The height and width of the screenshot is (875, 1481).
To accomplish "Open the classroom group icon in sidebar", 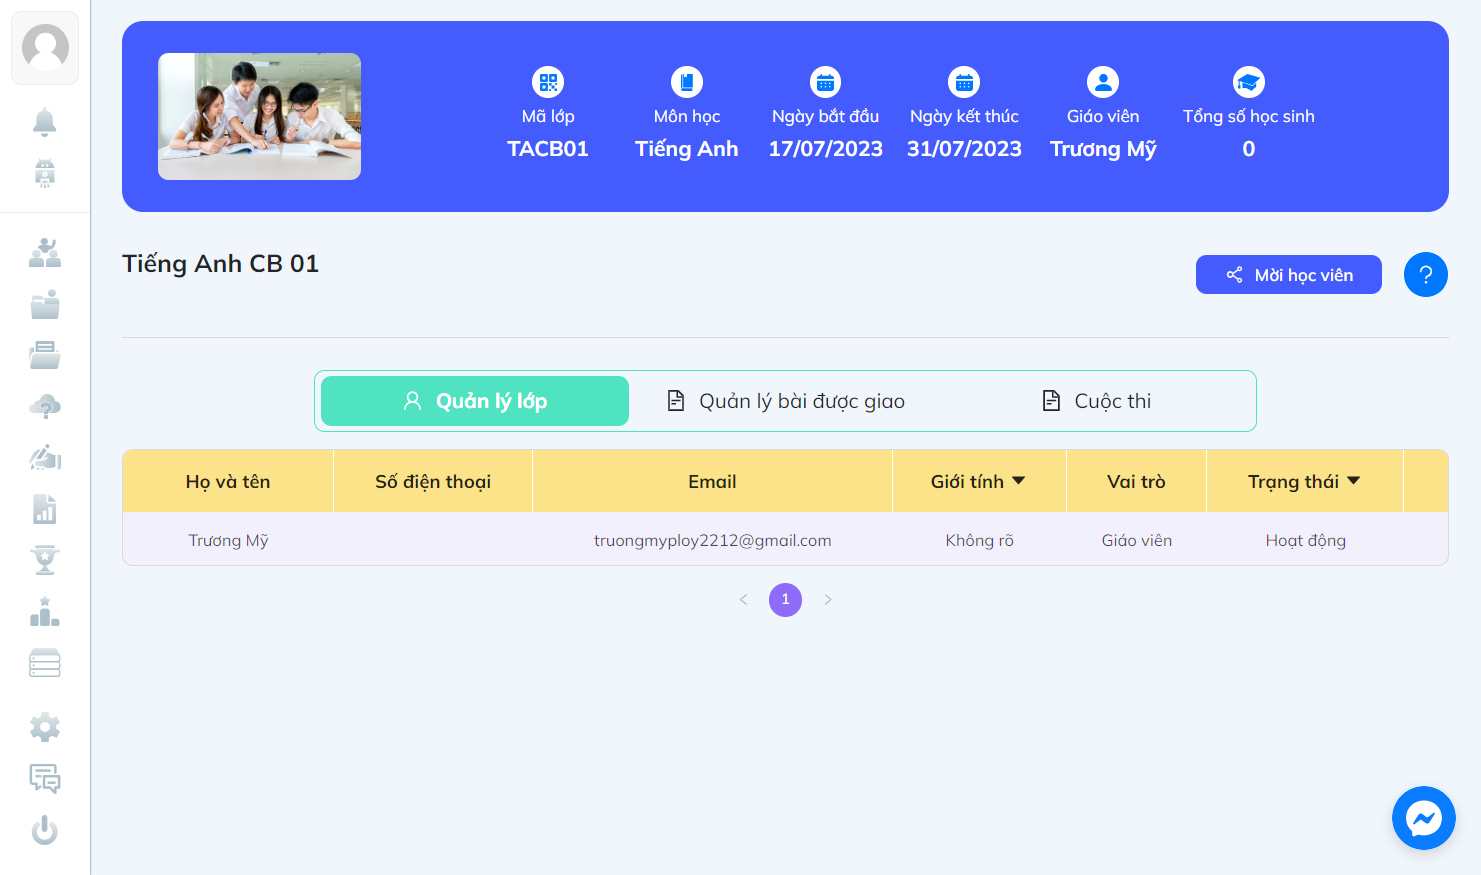I will [x=45, y=253].
